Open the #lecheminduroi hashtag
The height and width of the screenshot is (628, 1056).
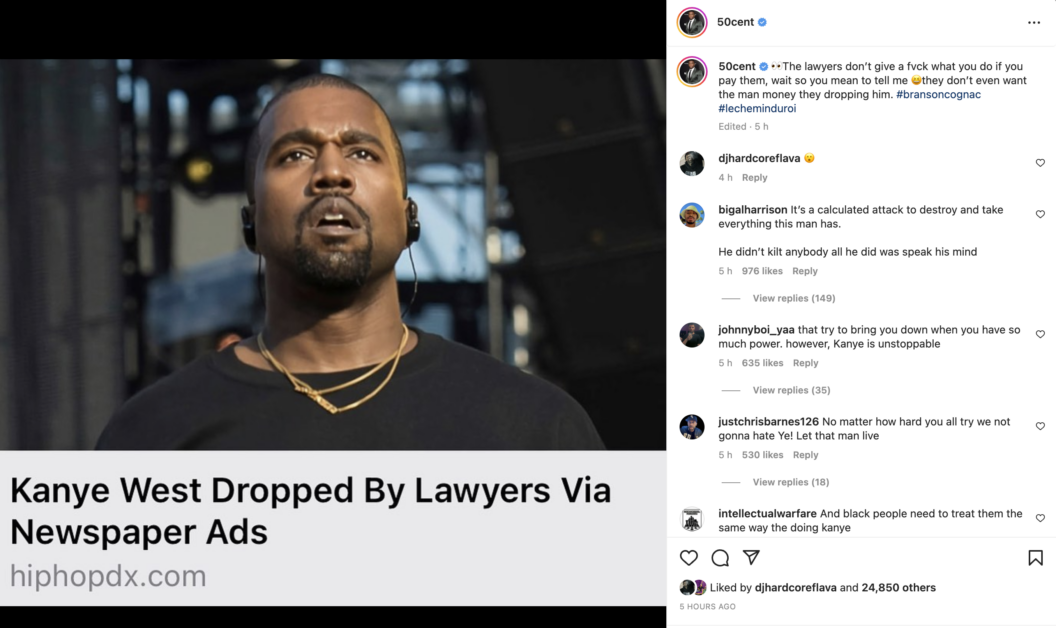[x=757, y=108]
